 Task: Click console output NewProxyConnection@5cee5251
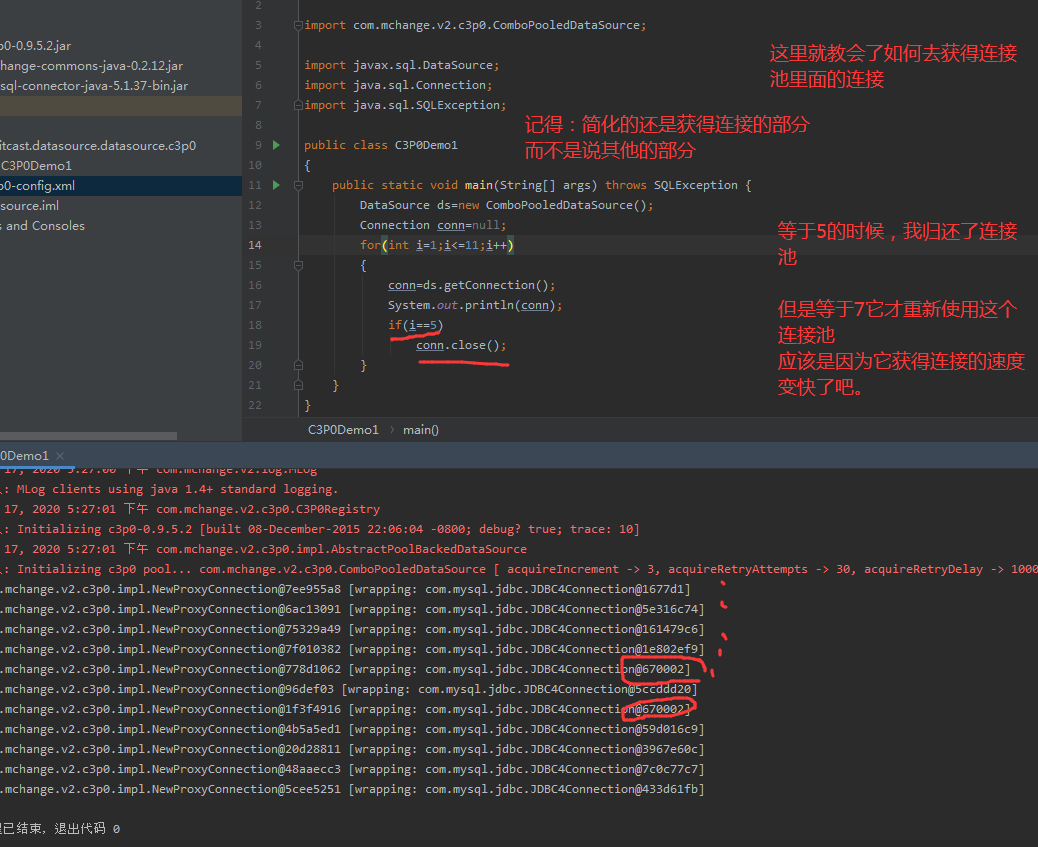352,789
